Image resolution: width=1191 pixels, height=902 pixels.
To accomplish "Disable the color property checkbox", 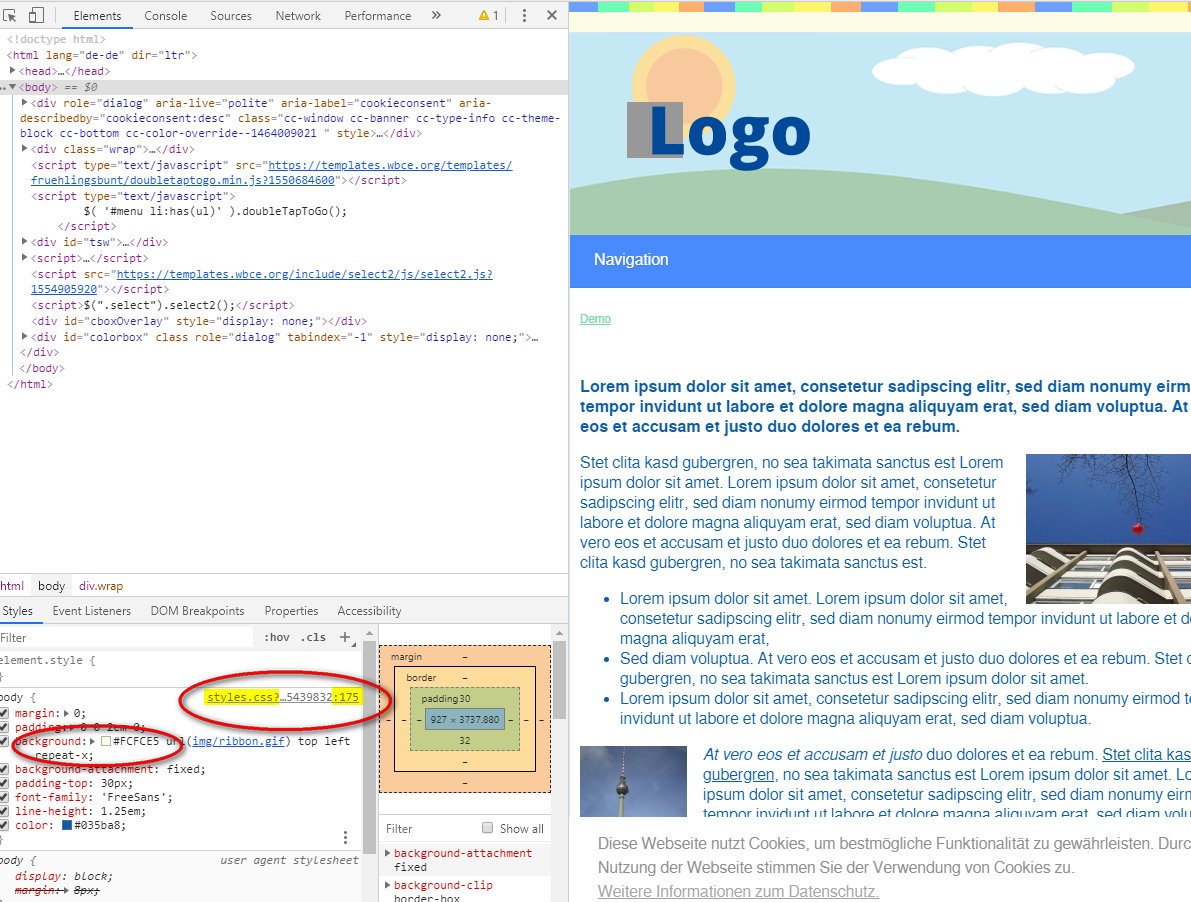I will click(4, 825).
